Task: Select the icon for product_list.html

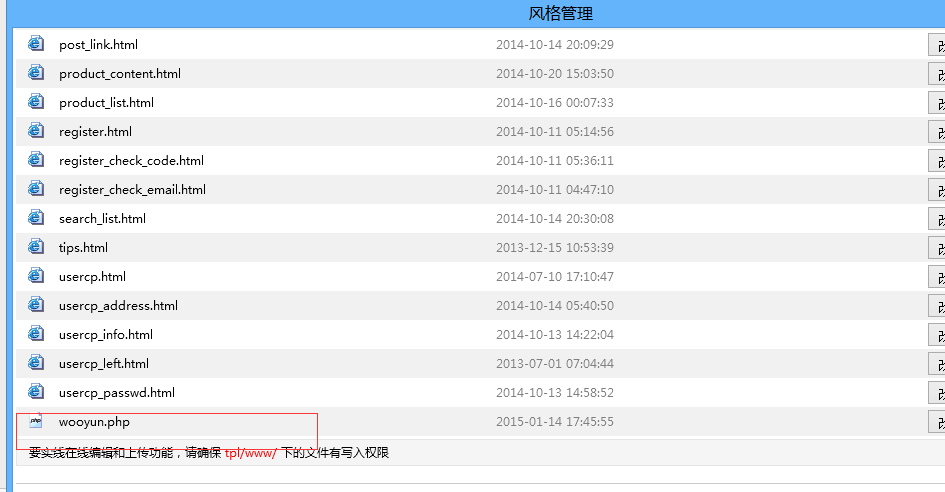Action: point(36,101)
